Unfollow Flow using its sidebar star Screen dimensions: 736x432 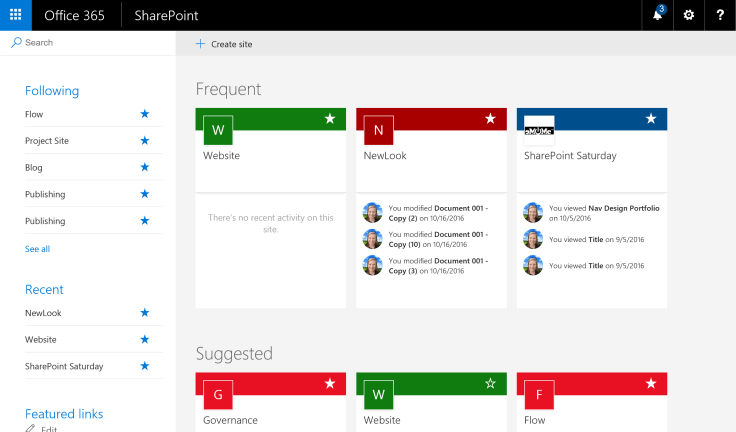point(145,114)
